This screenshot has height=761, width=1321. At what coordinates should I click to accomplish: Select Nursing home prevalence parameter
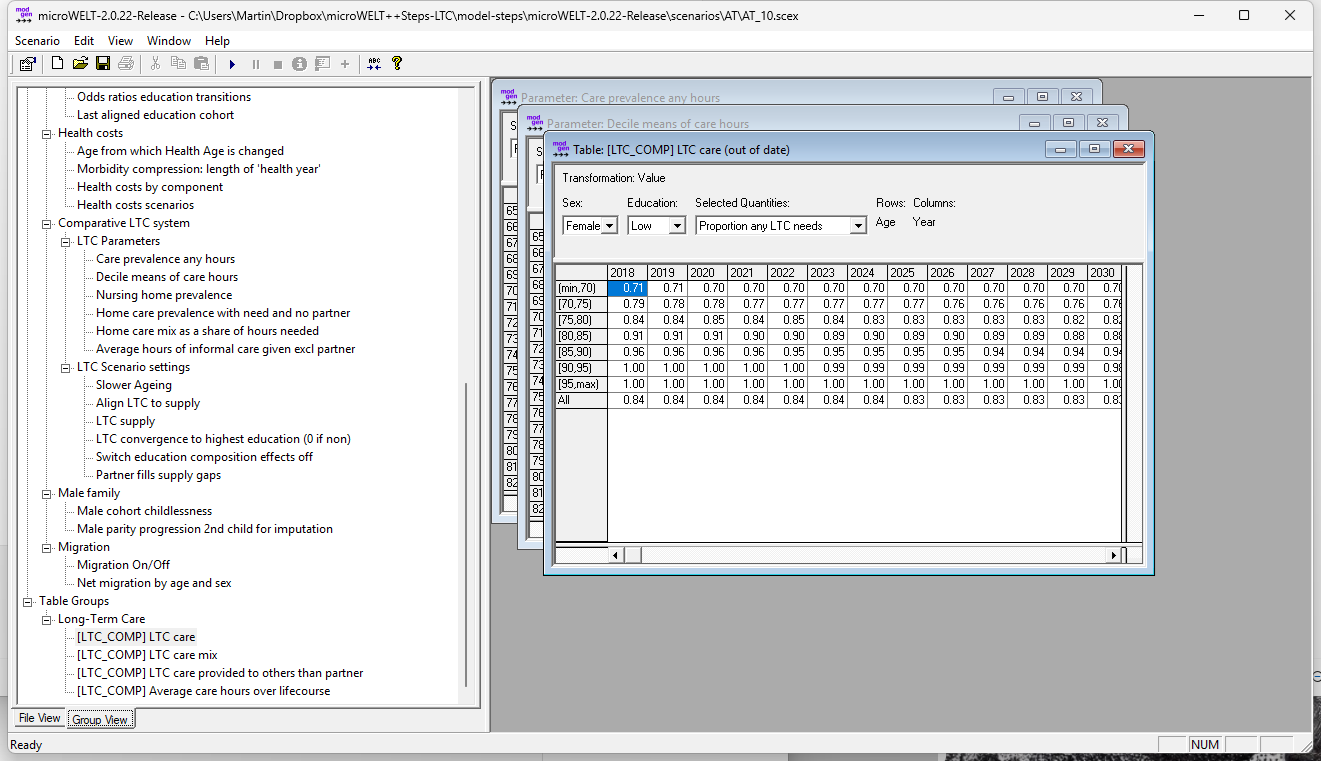click(164, 295)
